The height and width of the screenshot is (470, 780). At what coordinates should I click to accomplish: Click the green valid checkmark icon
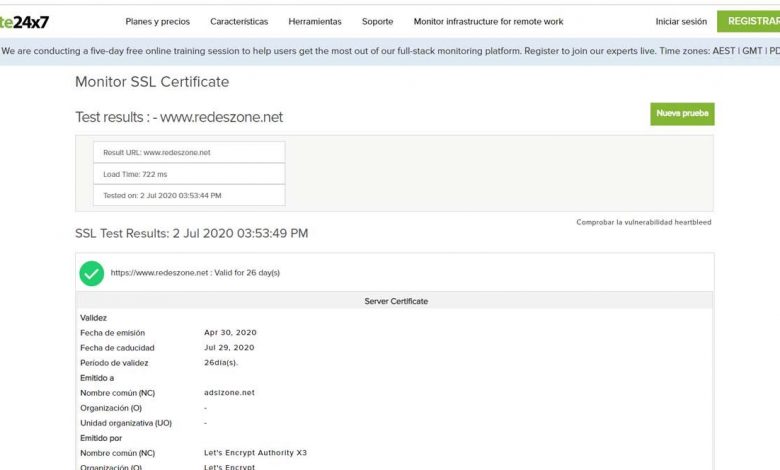[x=92, y=274]
